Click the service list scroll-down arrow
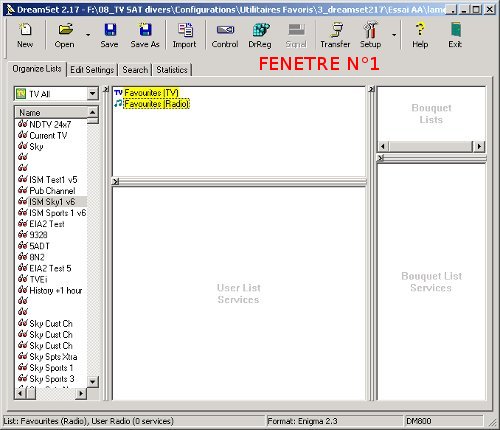Viewport: 500px width, 430px height. pyautogui.click(x=93, y=381)
